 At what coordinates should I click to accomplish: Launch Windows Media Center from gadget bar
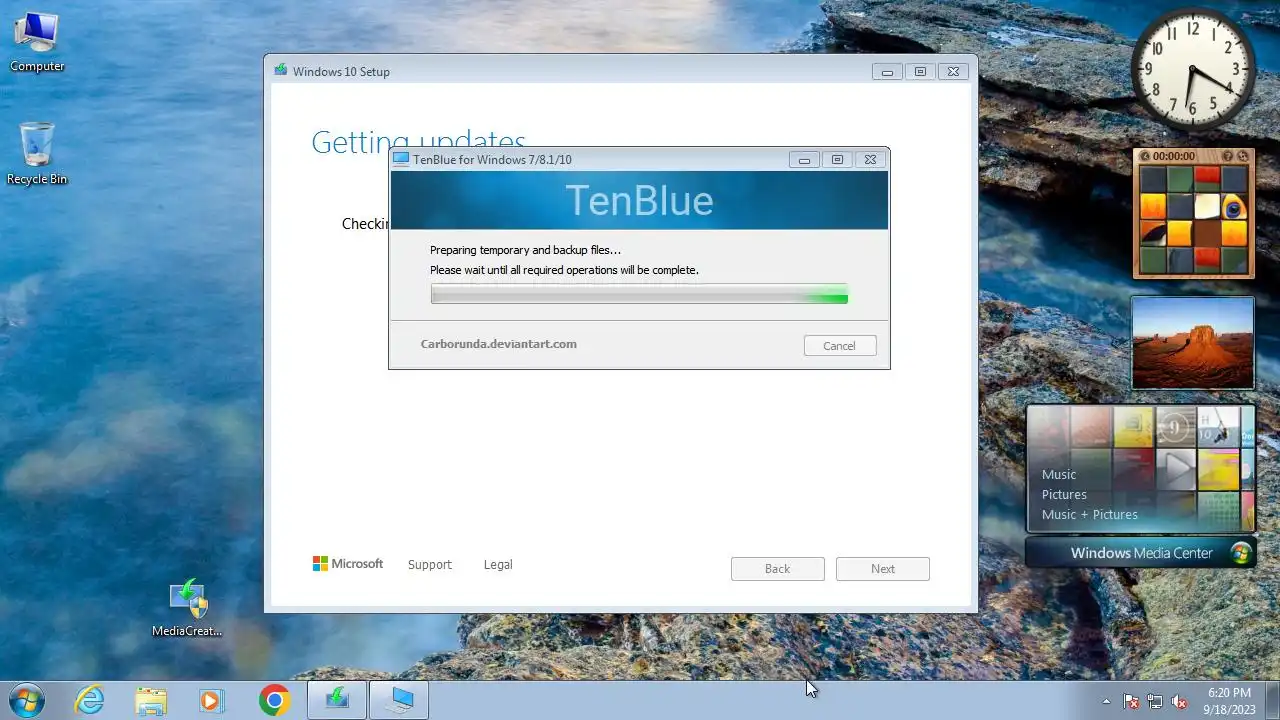pyautogui.click(x=1141, y=553)
